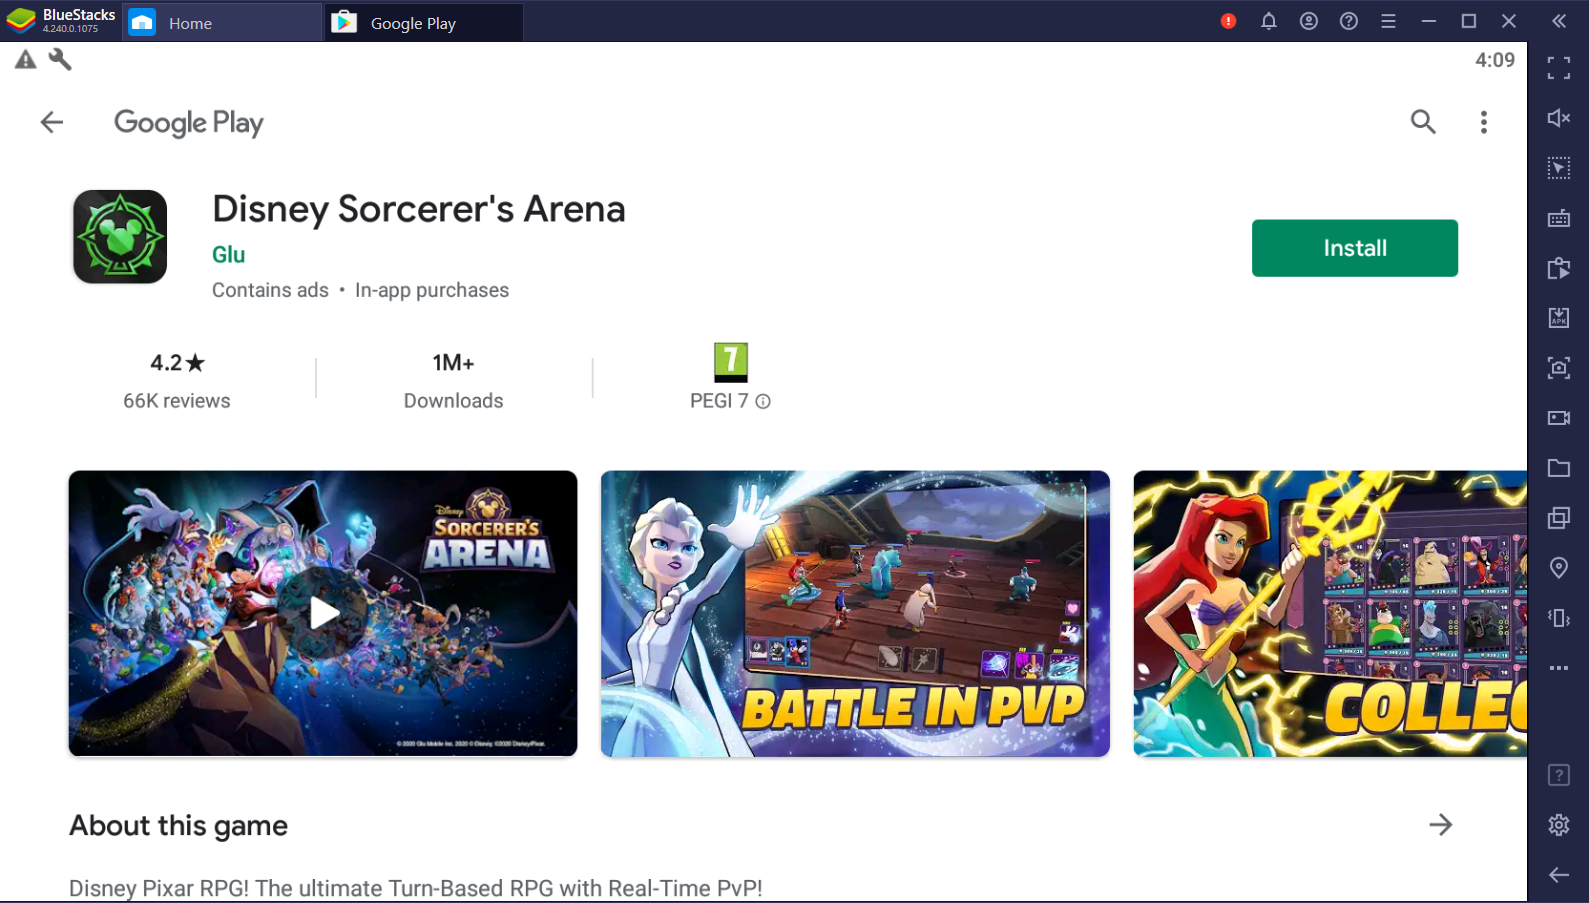
Task: Click the Contains ads label
Action: 270,290
